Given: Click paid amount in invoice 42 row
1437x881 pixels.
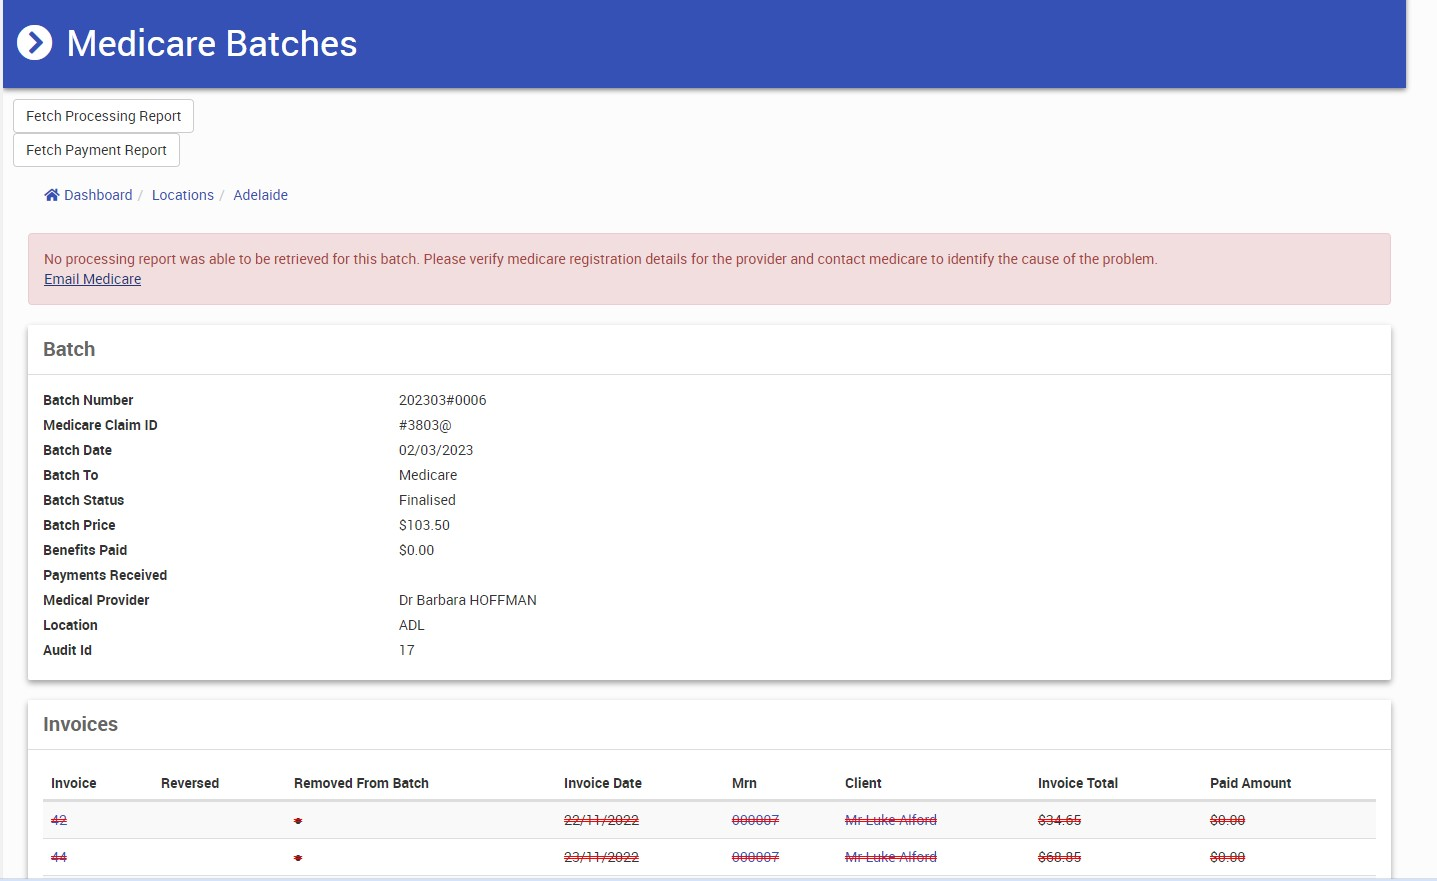Looking at the screenshot, I should pos(1227,820).
